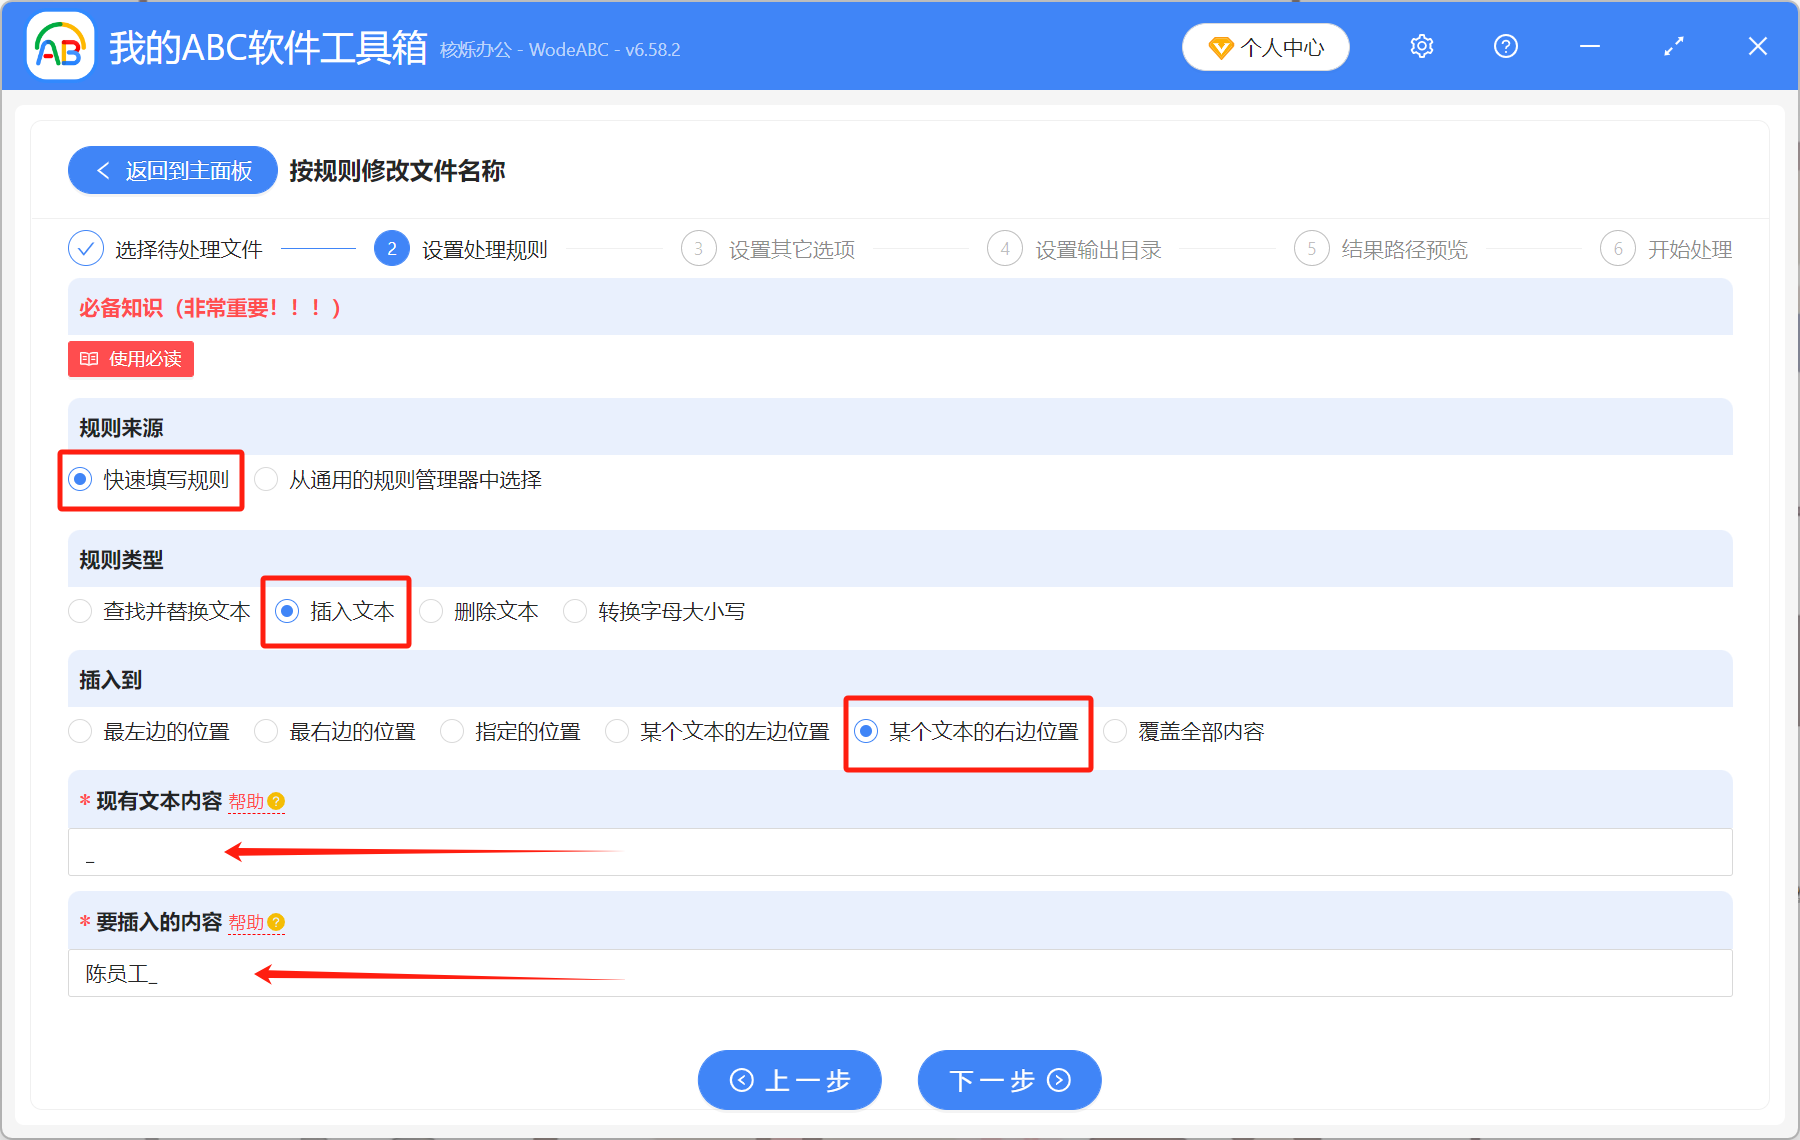Viewport: 1800px width, 1140px height.
Task: Click the help question mark in title bar
Action: (1505, 46)
